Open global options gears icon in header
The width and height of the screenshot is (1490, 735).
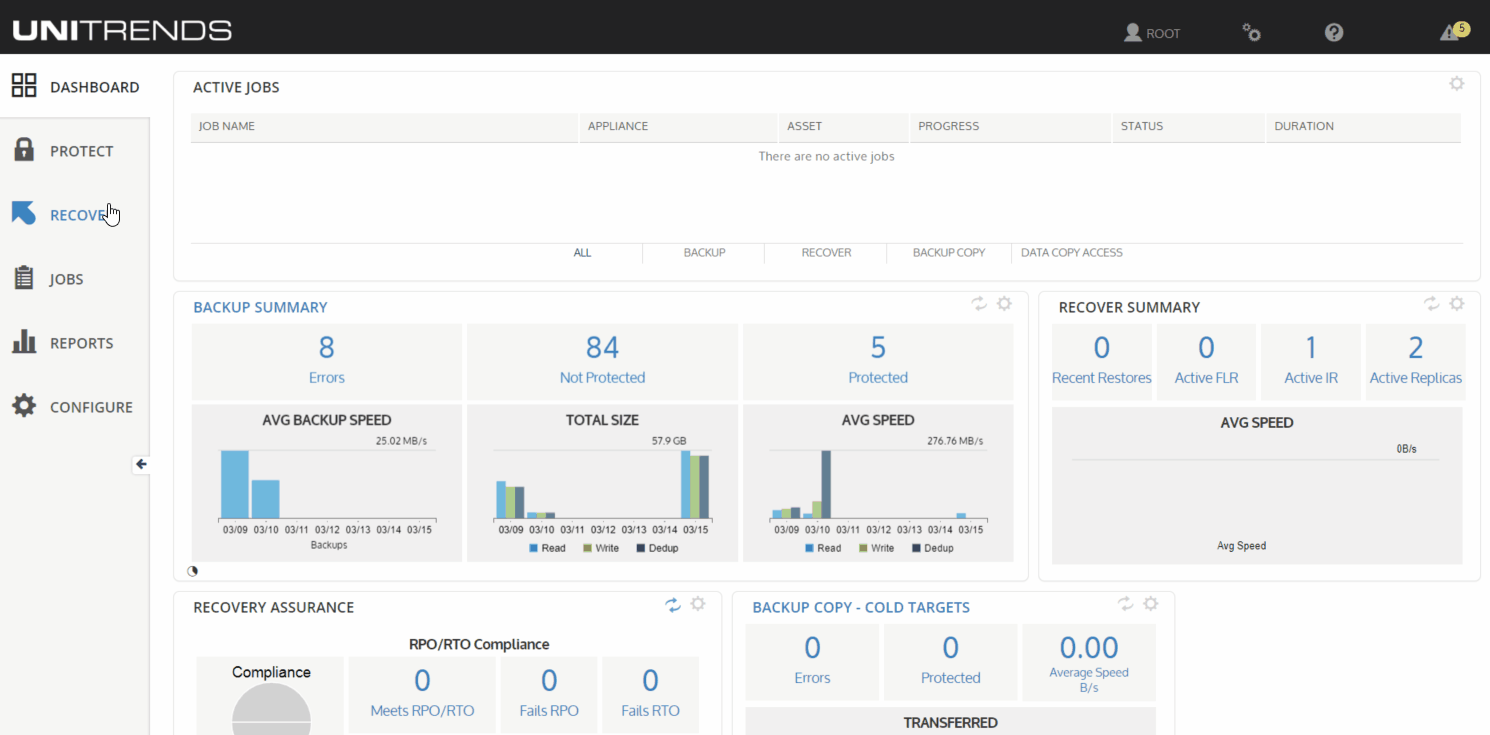[1251, 32]
